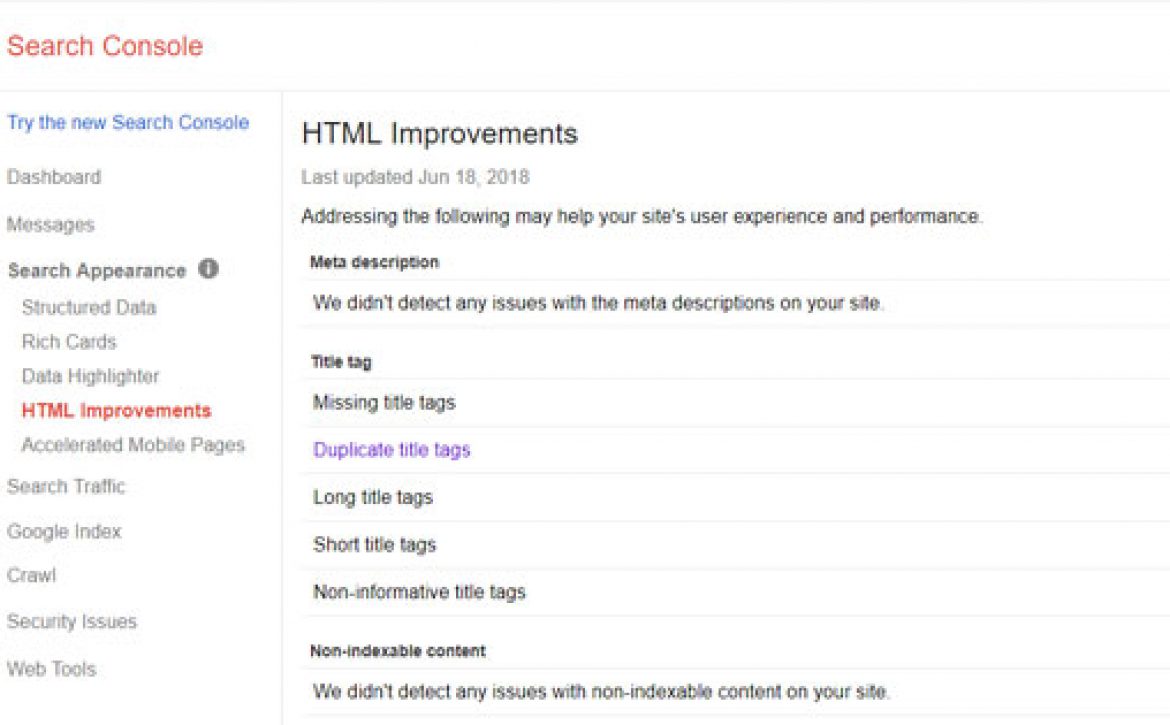
Task: Select HTML Improvements in sidebar
Action: [116, 410]
